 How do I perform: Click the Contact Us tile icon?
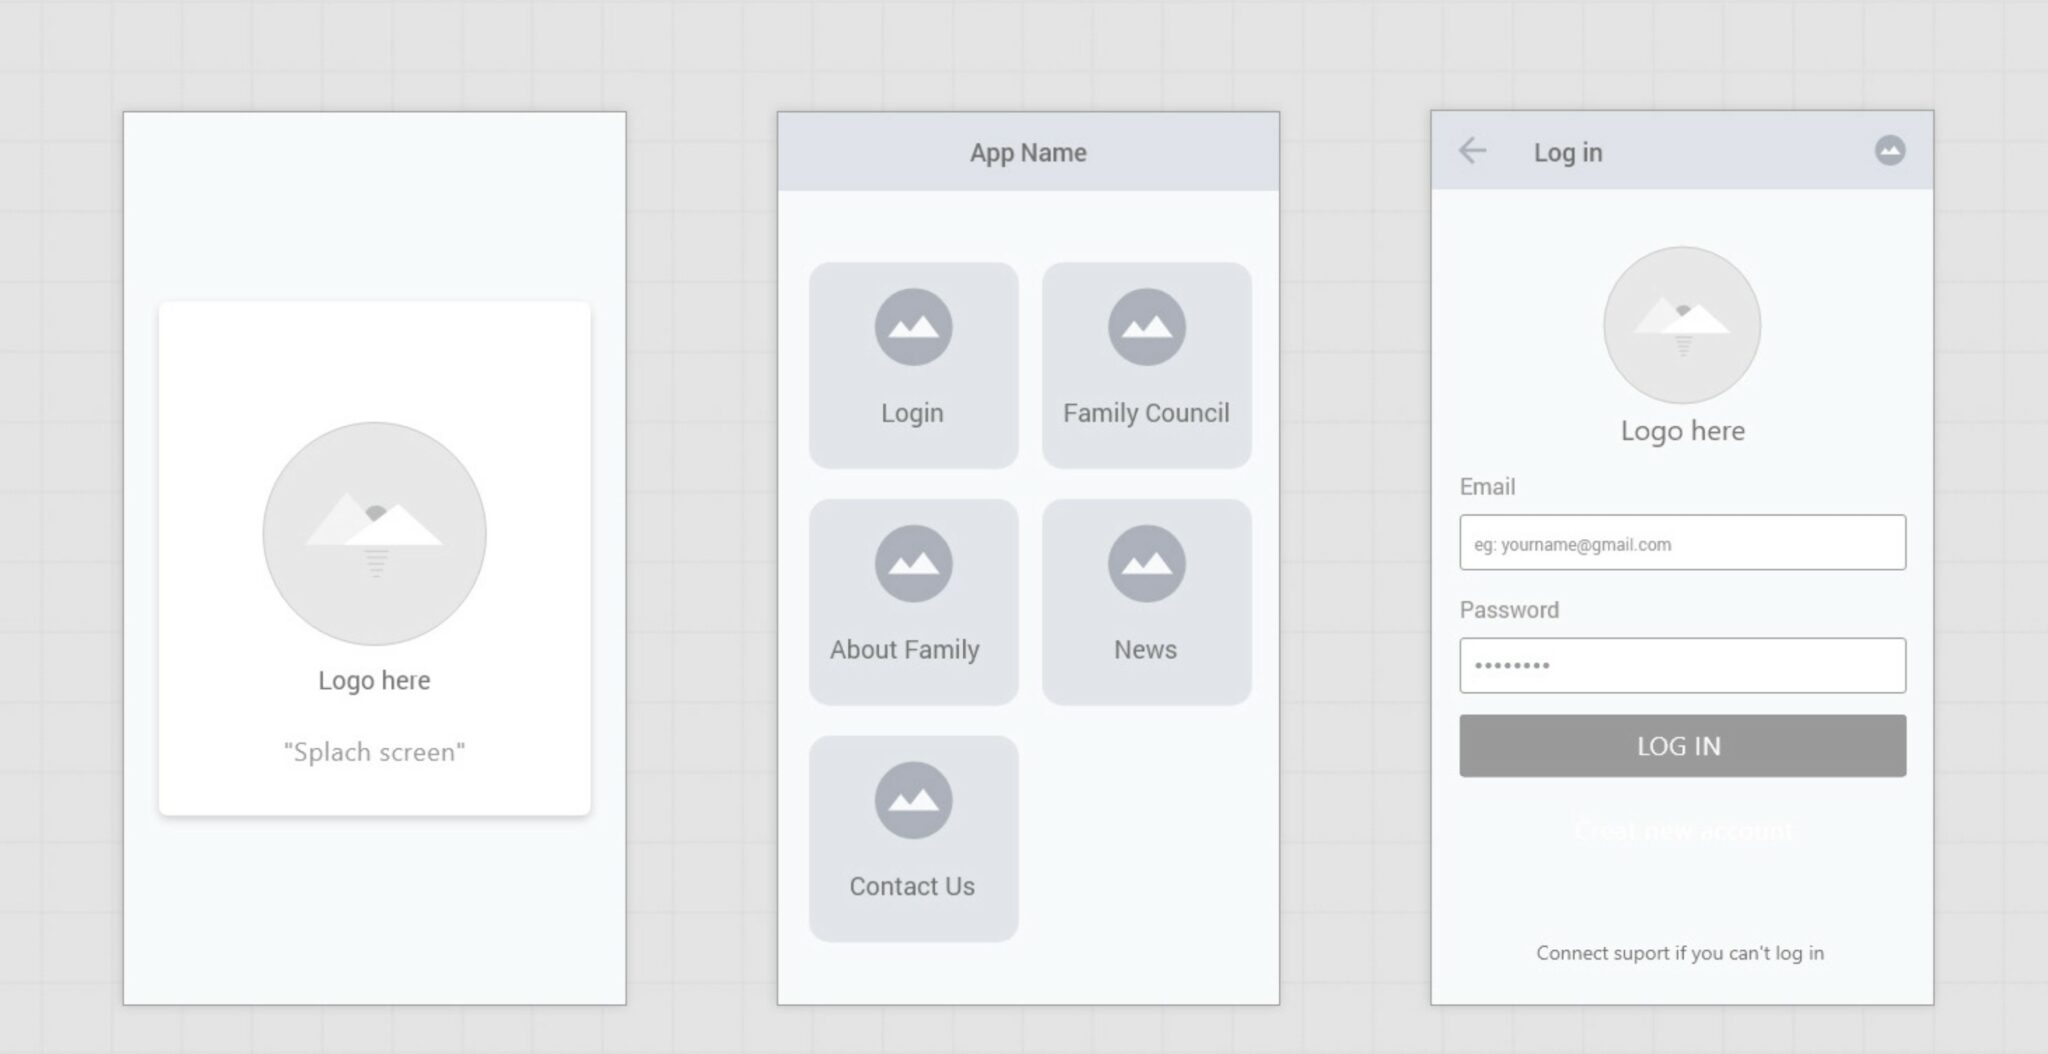click(911, 799)
